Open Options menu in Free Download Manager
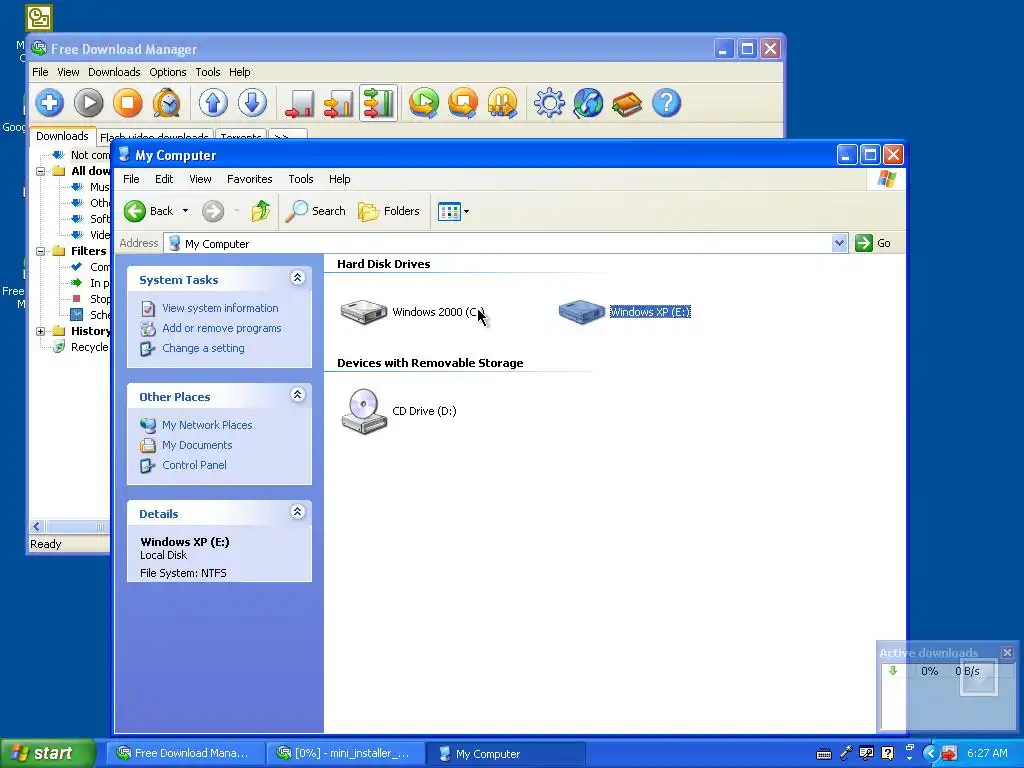1024x768 pixels. point(168,72)
